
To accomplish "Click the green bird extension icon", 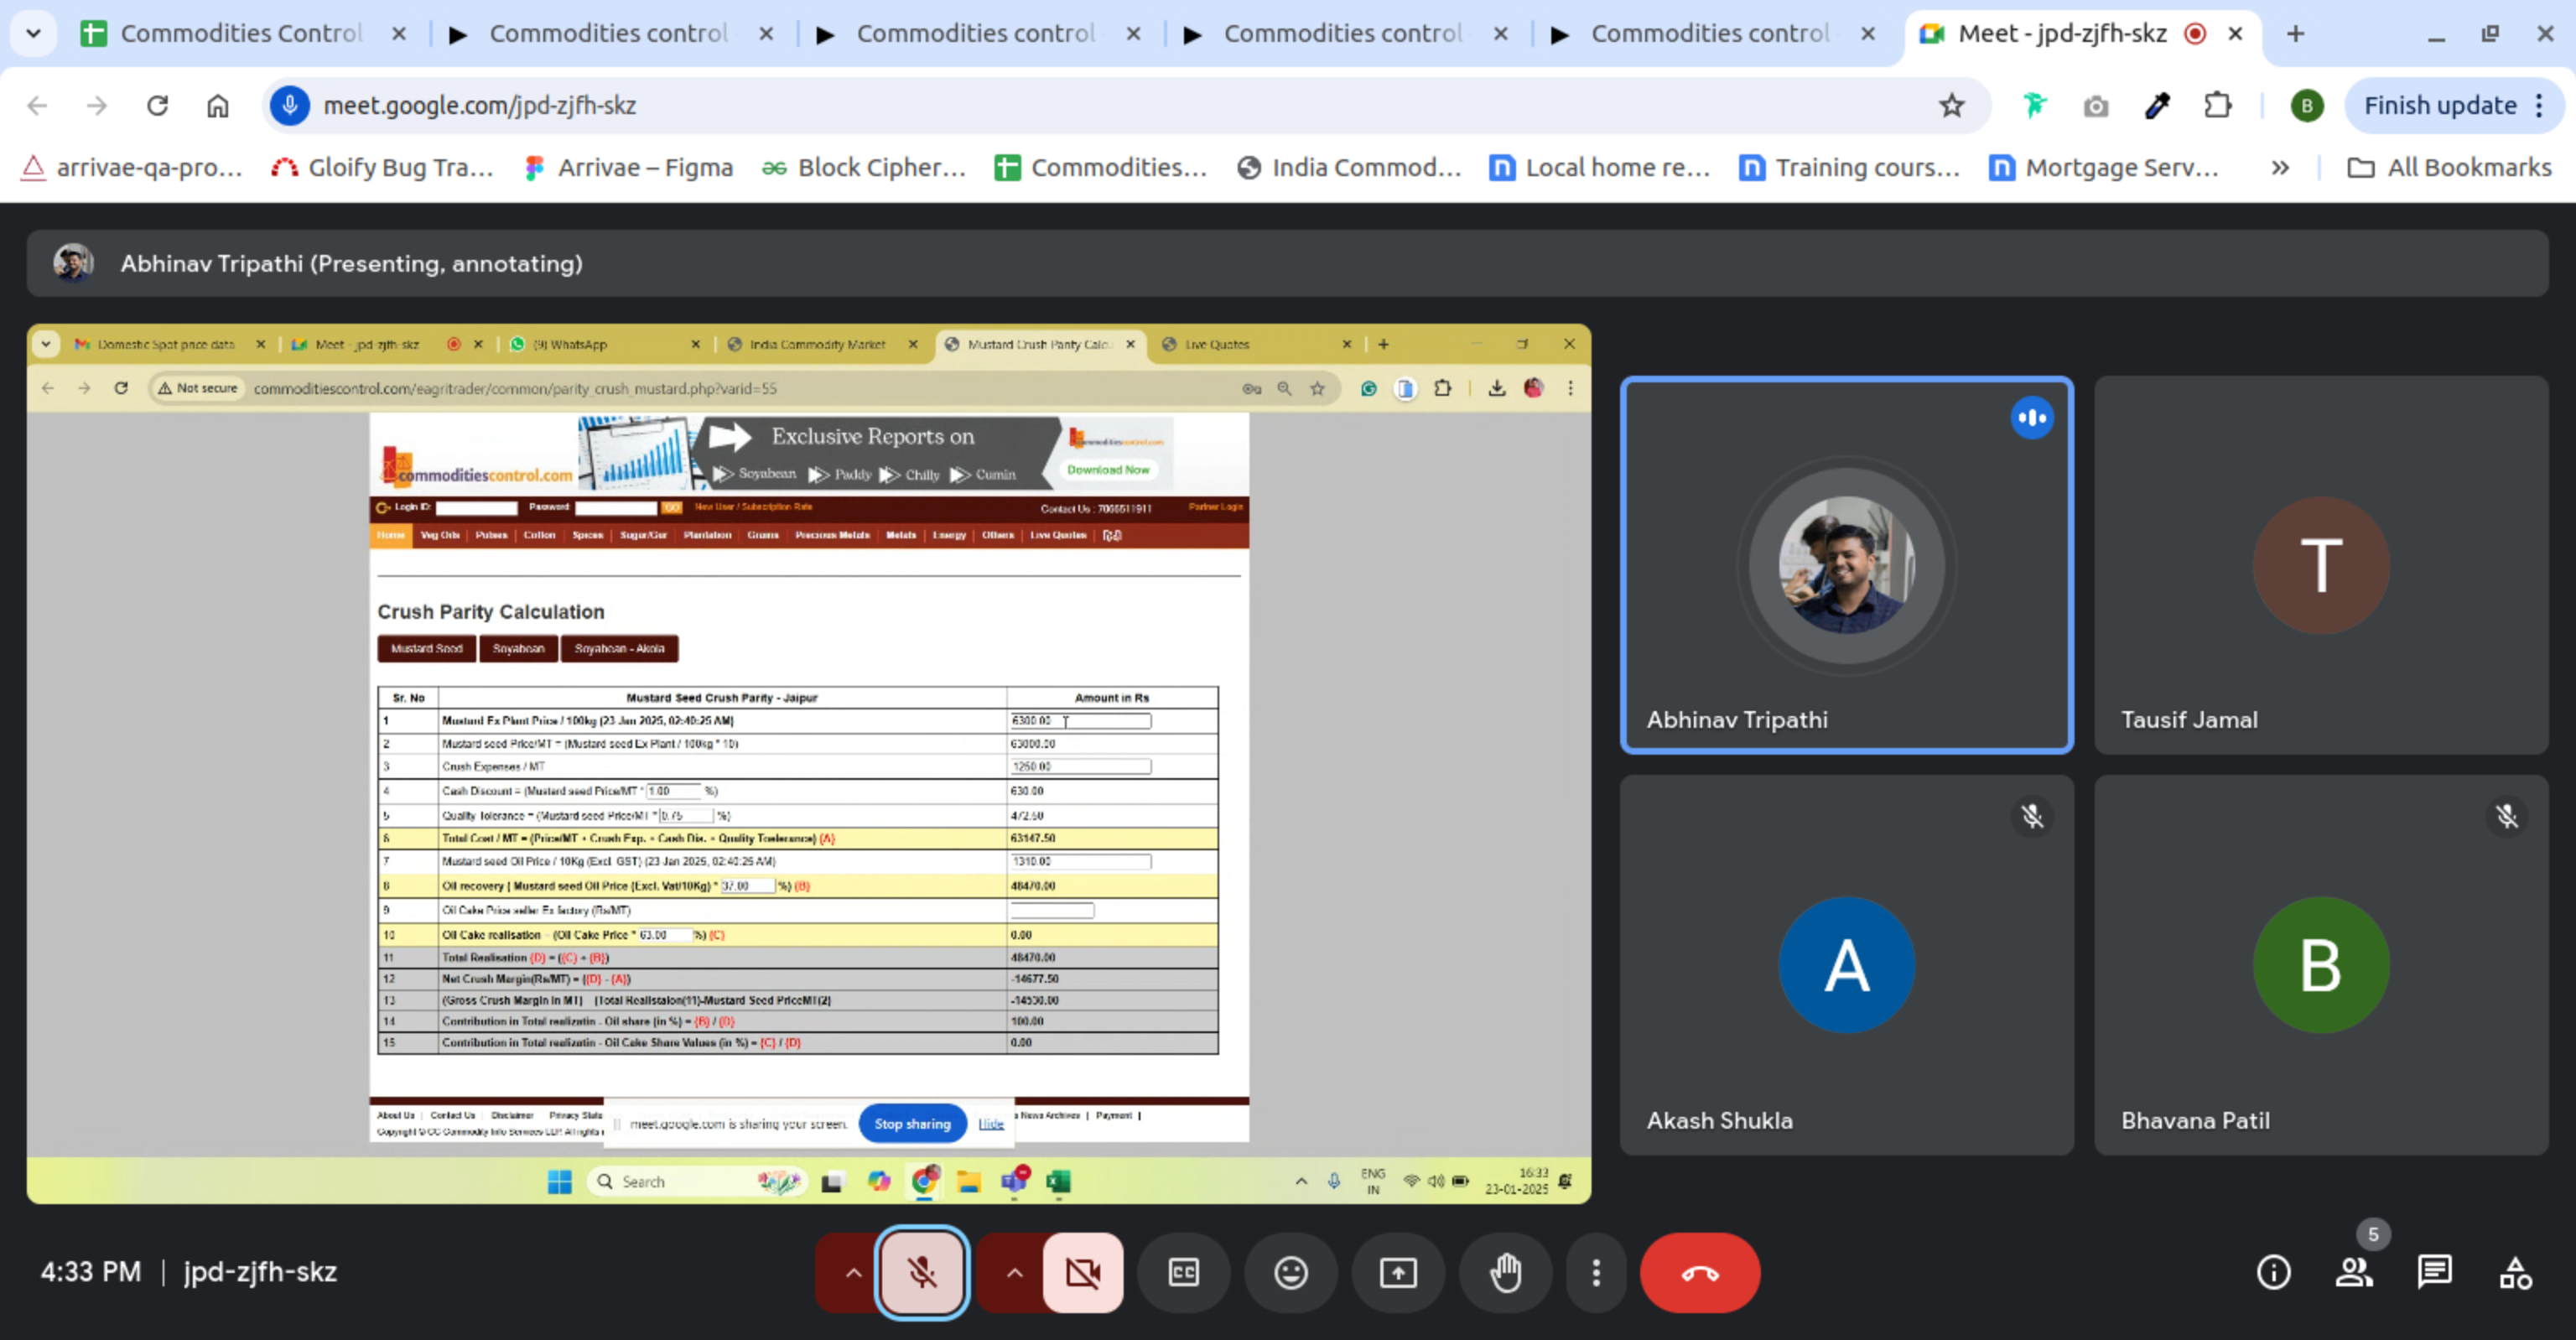I will pyautogui.click(x=2034, y=105).
